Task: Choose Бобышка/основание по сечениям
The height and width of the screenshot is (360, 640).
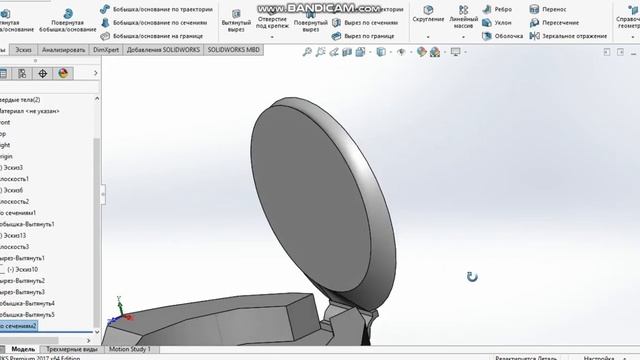Action: (x=154, y=22)
